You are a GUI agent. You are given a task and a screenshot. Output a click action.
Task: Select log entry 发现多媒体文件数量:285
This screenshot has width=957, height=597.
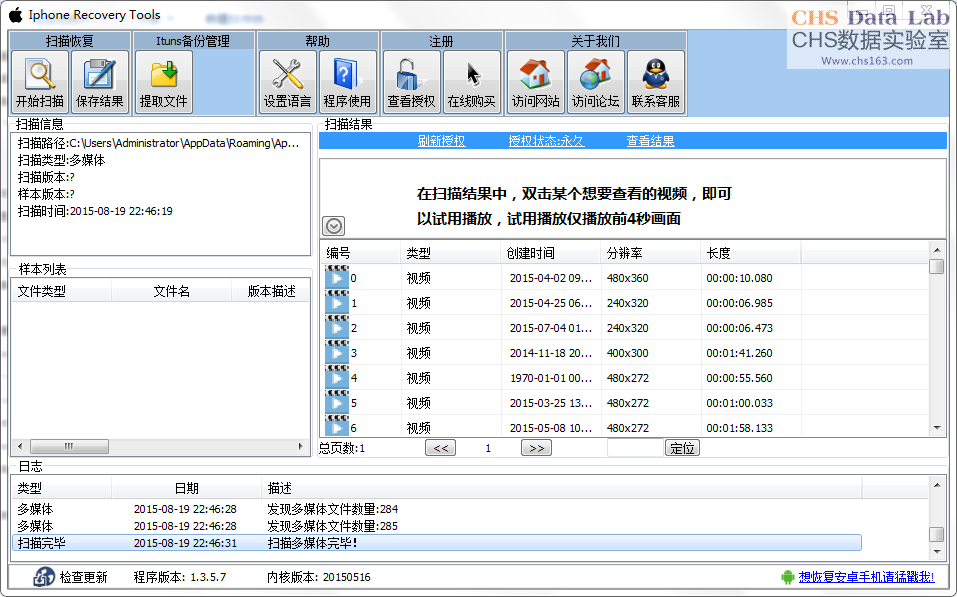437,526
